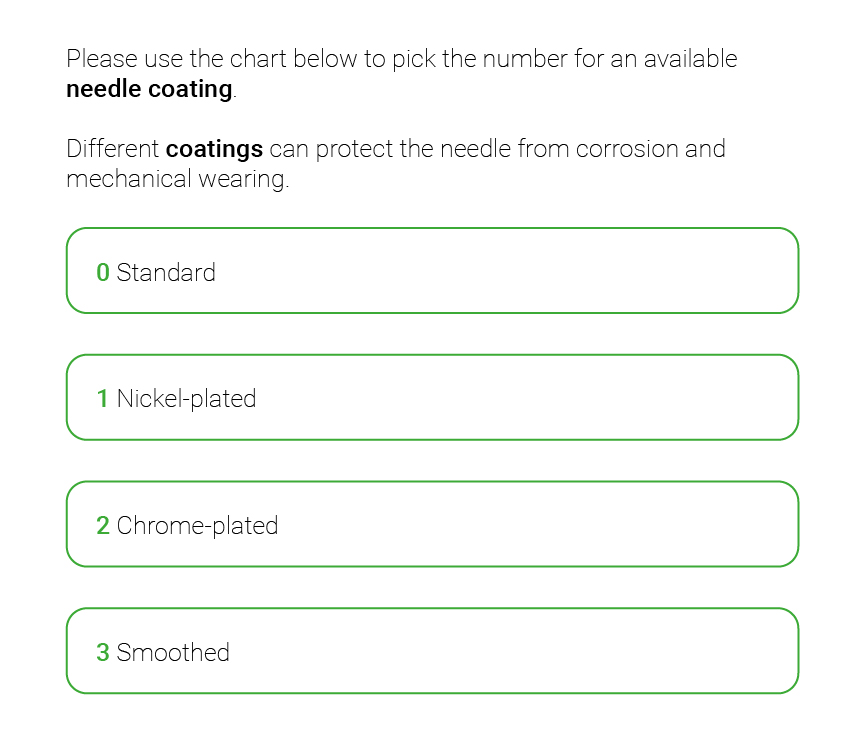
Task: Click empty area inside Chrome-plated box
Action: pos(538,524)
